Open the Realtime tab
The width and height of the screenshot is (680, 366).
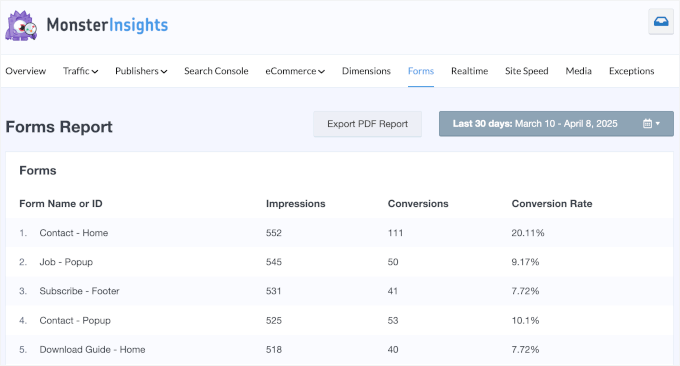469,71
